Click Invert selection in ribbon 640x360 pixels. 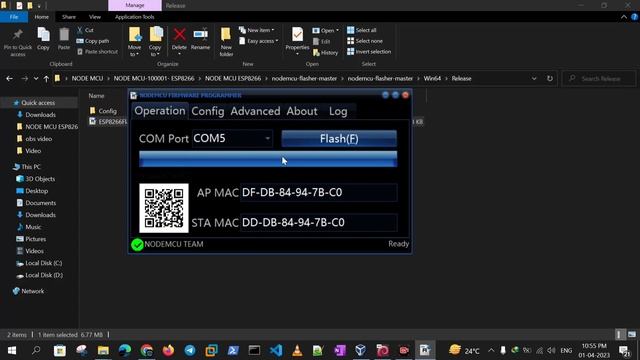coord(369,52)
